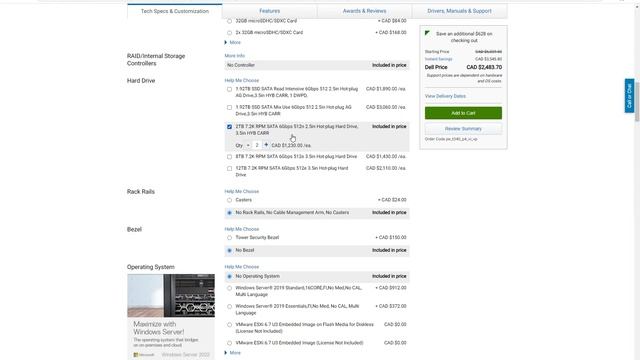Image resolution: width=640 pixels, height=360 pixels.
Task: Select VMware ESXi 6.7 U3 on Flash Media
Action: 229,325
